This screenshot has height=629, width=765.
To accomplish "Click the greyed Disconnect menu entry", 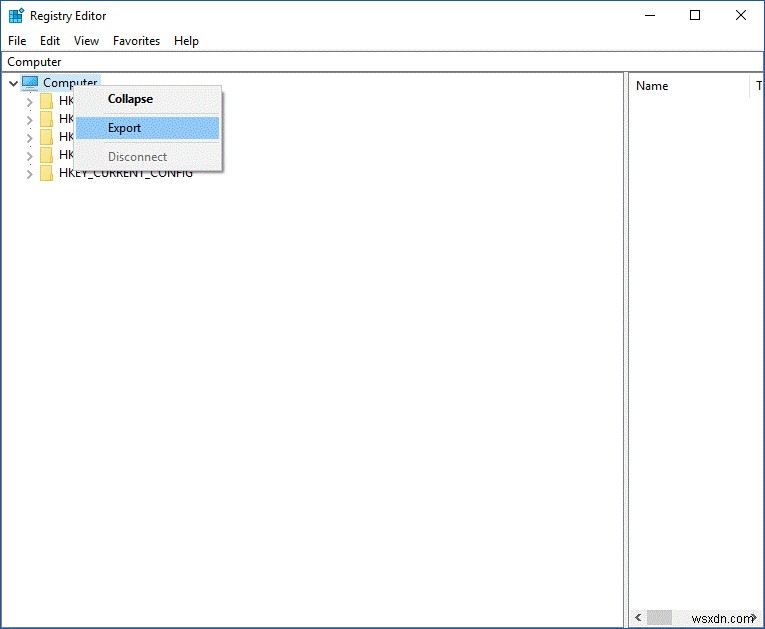I will pyautogui.click(x=147, y=157).
